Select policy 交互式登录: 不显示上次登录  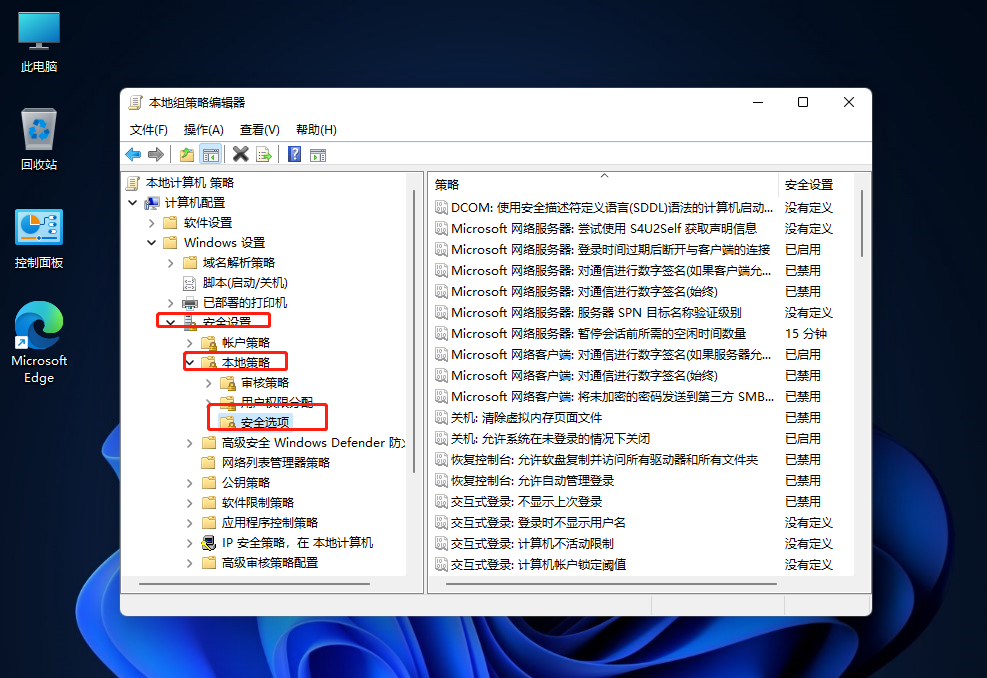[526, 501]
